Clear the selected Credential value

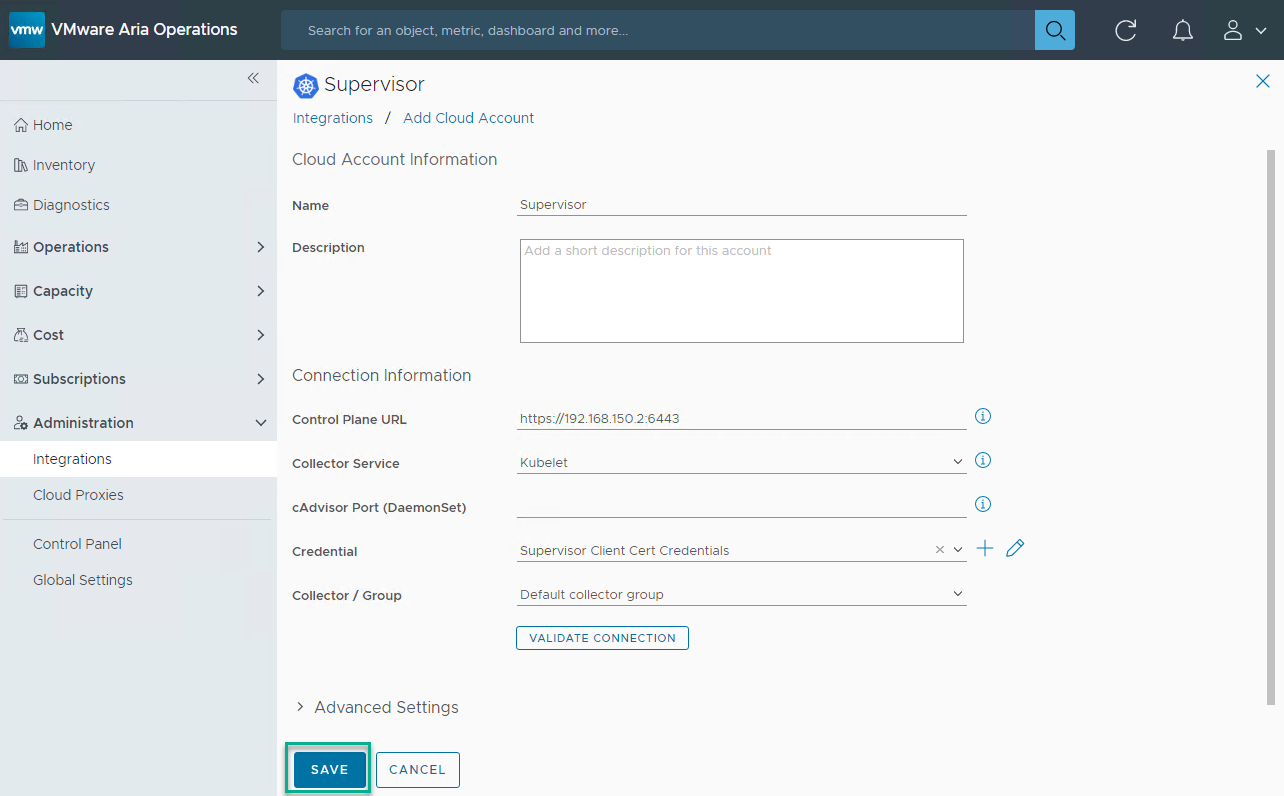[939, 550]
